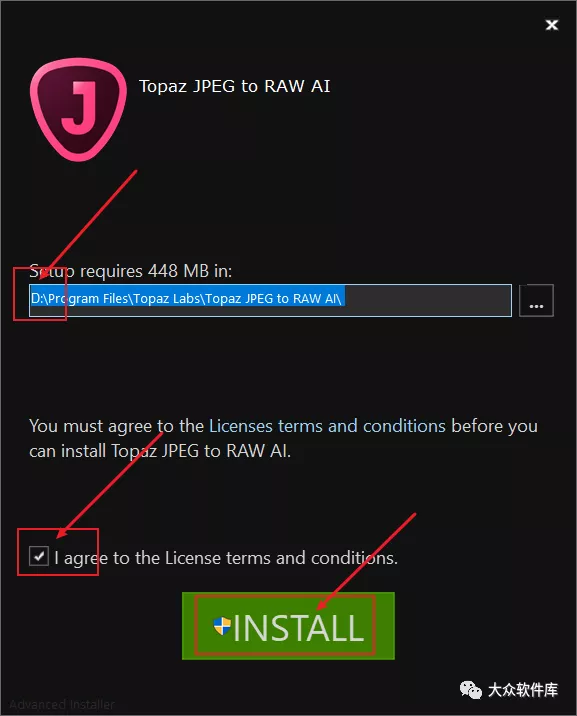Click the 'You must agree to the' text
Image resolution: width=577 pixels, height=716 pixels.
116,426
